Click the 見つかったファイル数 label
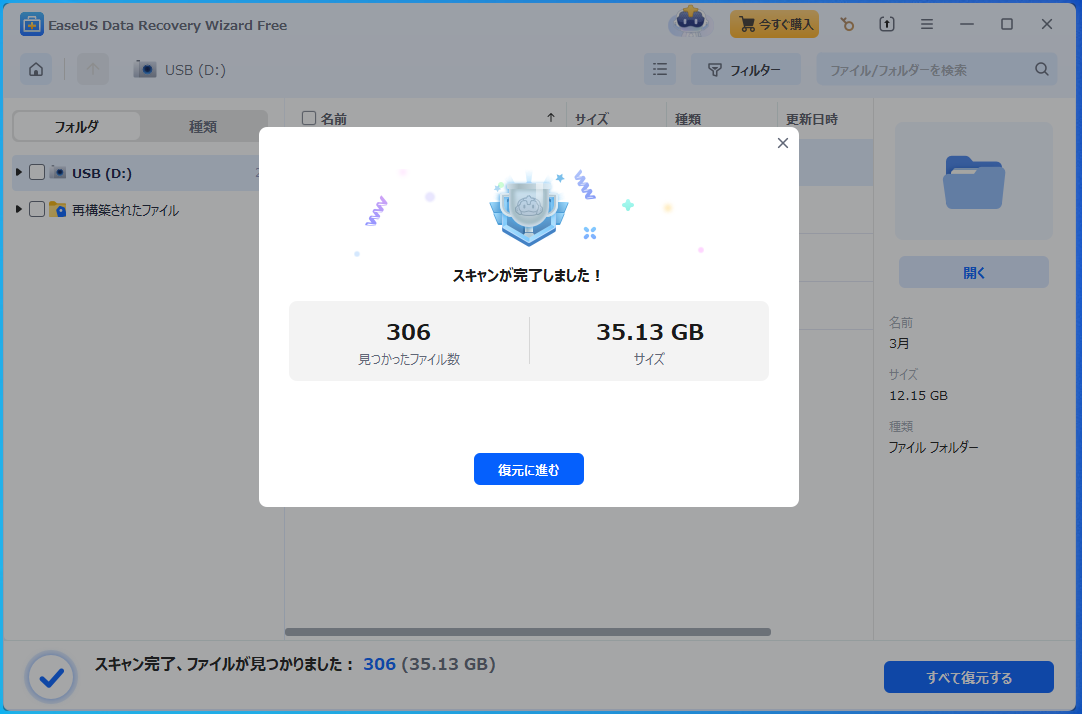1082x714 pixels. (409, 359)
